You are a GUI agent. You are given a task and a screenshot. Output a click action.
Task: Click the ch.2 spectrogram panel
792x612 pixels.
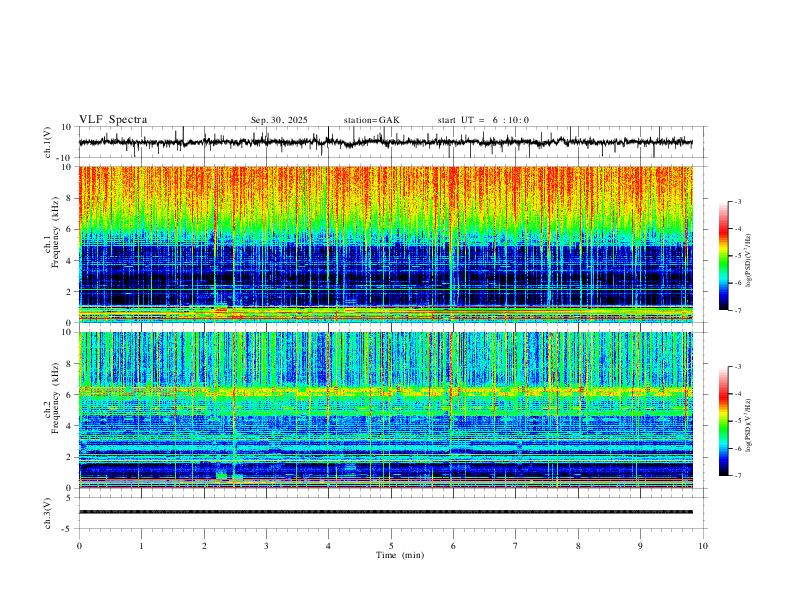(x=385, y=410)
